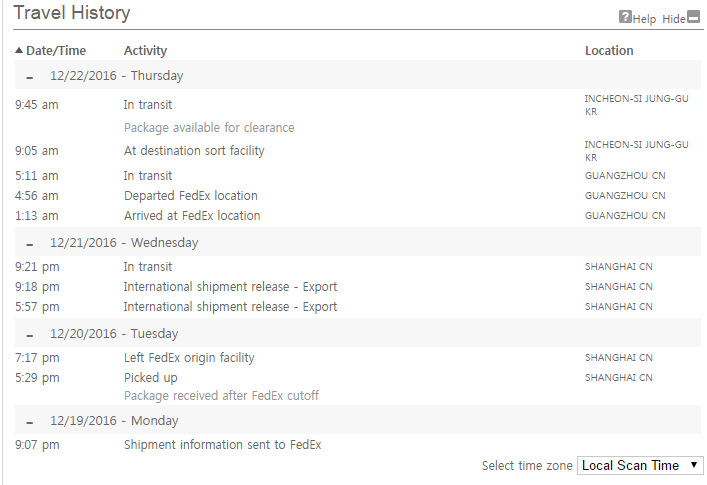Viewport: 707px width, 485px height.
Task: Click the sort arrow beside Date/Time
Action: 19,50
